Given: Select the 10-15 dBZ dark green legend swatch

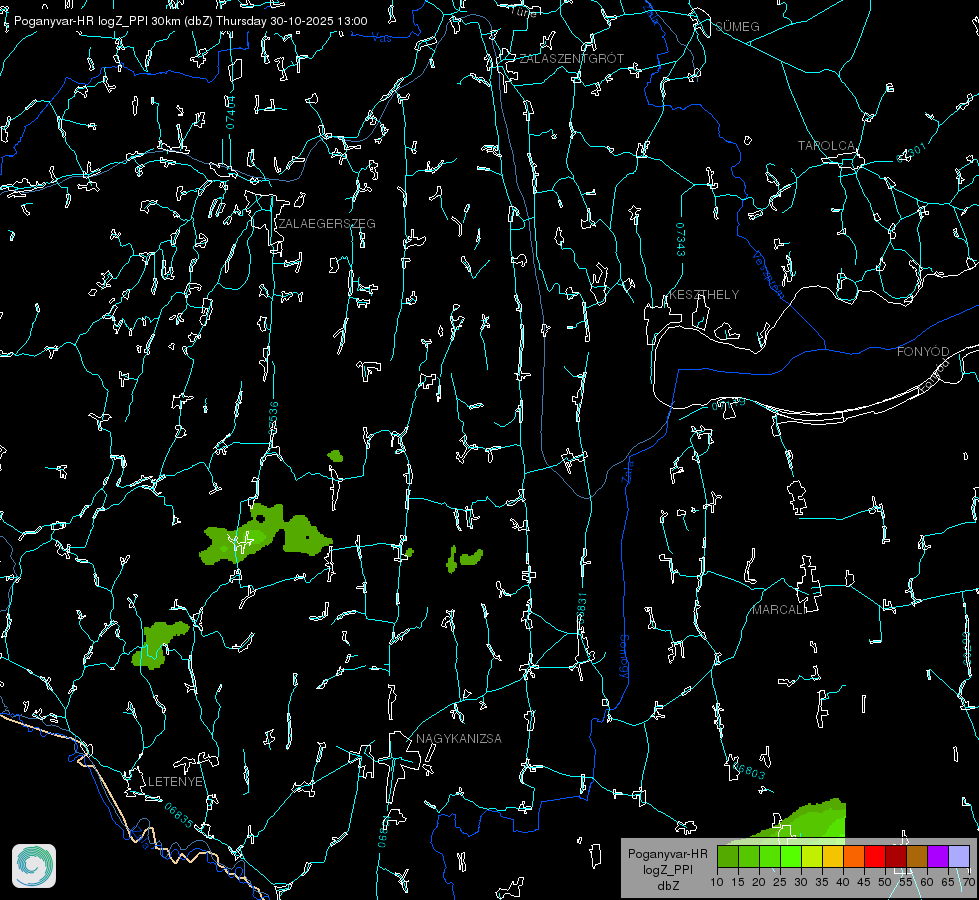Looking at the screenshot, I should [x=728, y=856].
